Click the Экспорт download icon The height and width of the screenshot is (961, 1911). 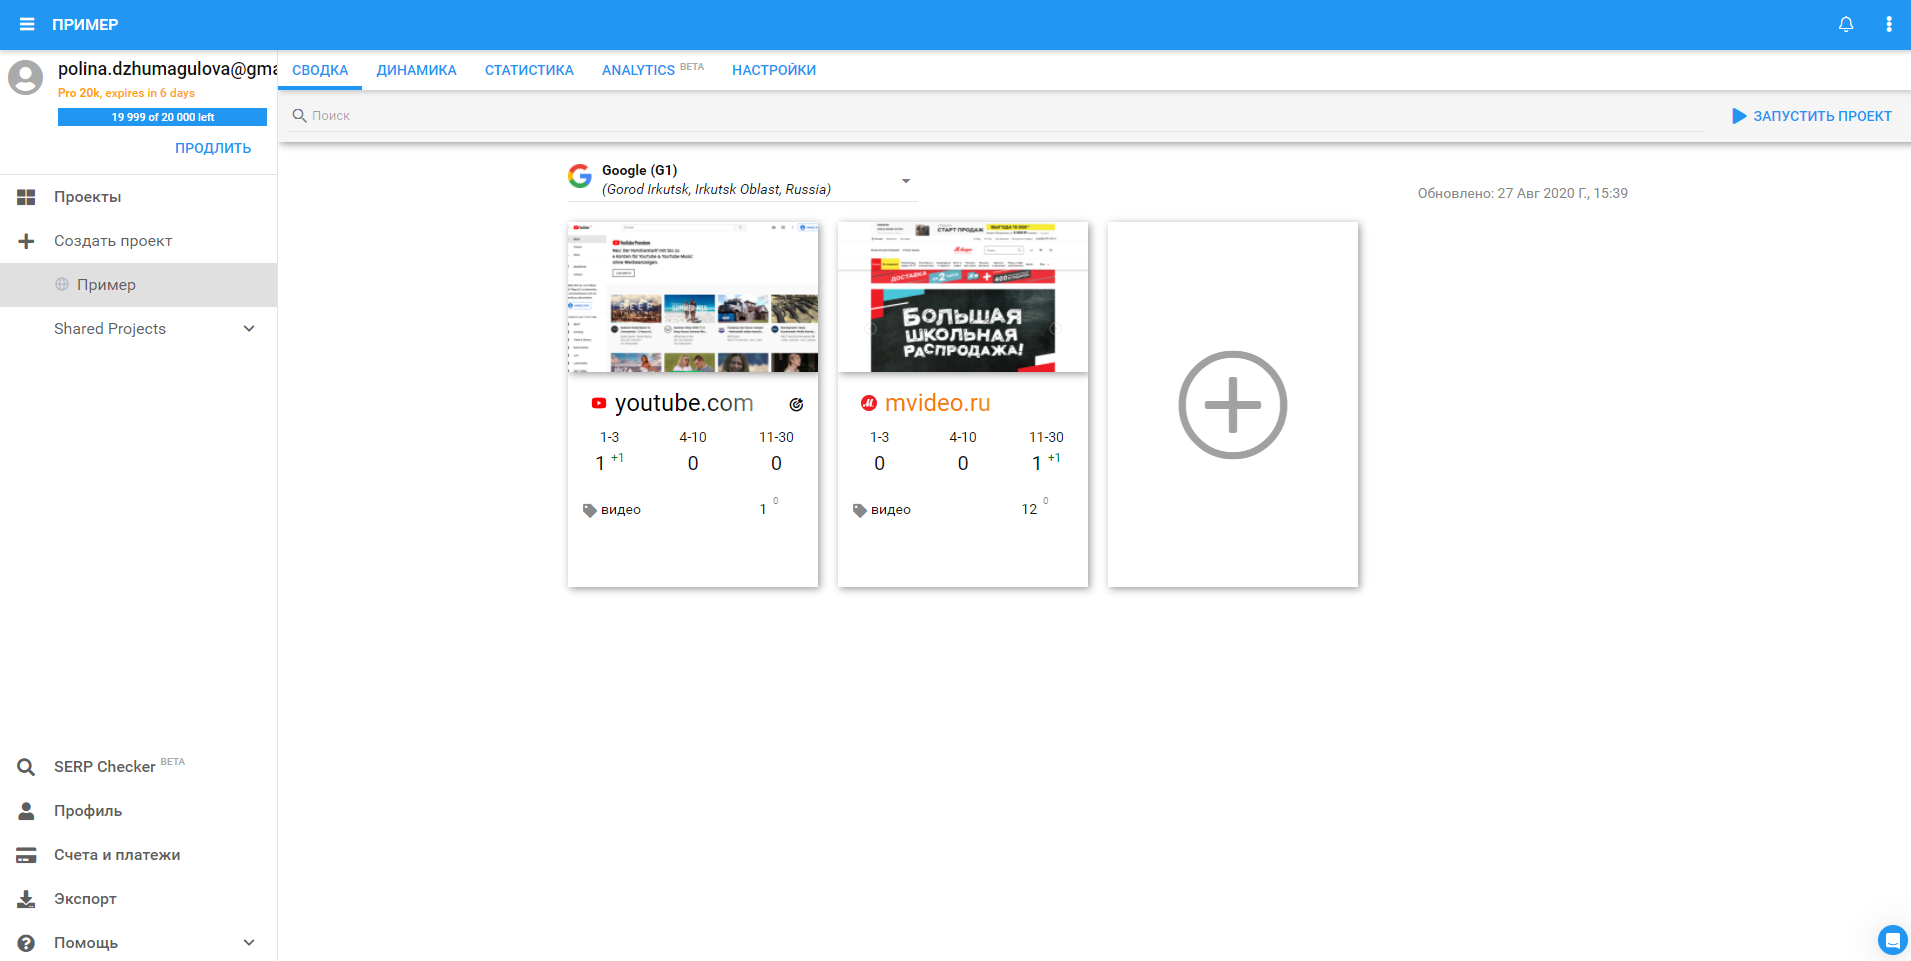(26, 899)
